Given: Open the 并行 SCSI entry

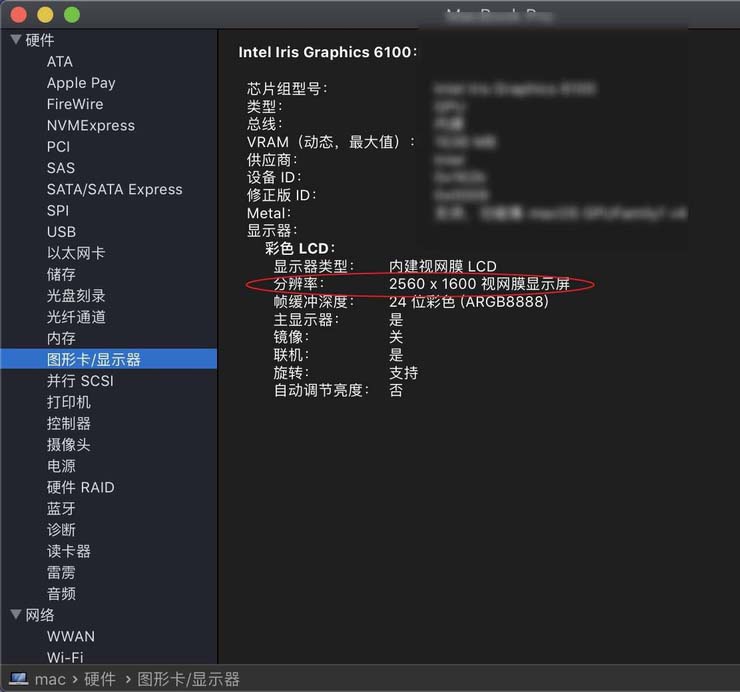Looking at the screenshot, I should 80,381.
